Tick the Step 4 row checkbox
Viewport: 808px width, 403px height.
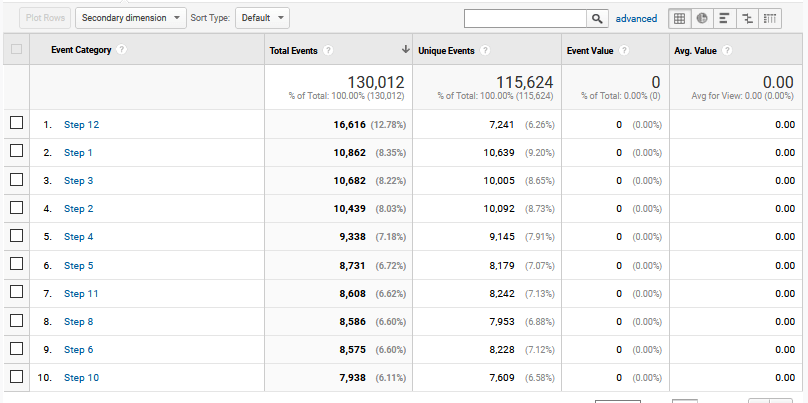point(15,237)
